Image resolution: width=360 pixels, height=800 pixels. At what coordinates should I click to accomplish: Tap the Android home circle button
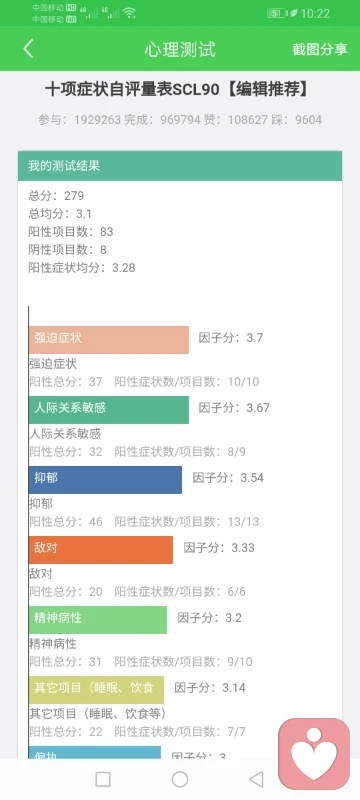tap(180, 779)
